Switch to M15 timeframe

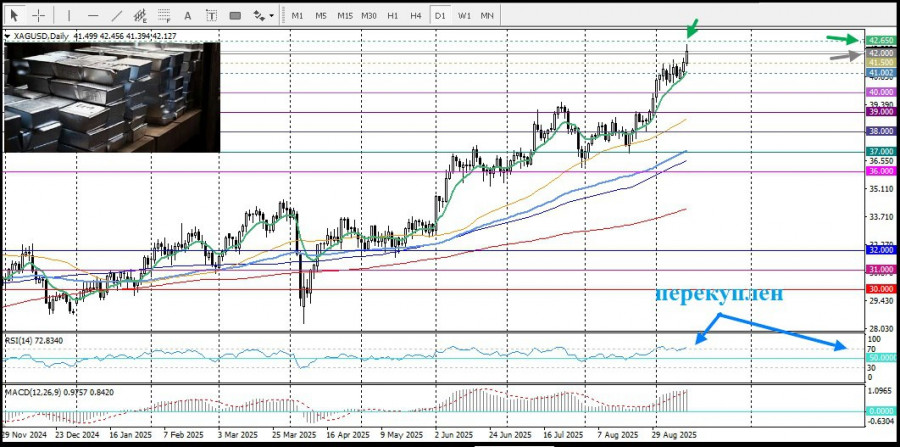point(345,15)
